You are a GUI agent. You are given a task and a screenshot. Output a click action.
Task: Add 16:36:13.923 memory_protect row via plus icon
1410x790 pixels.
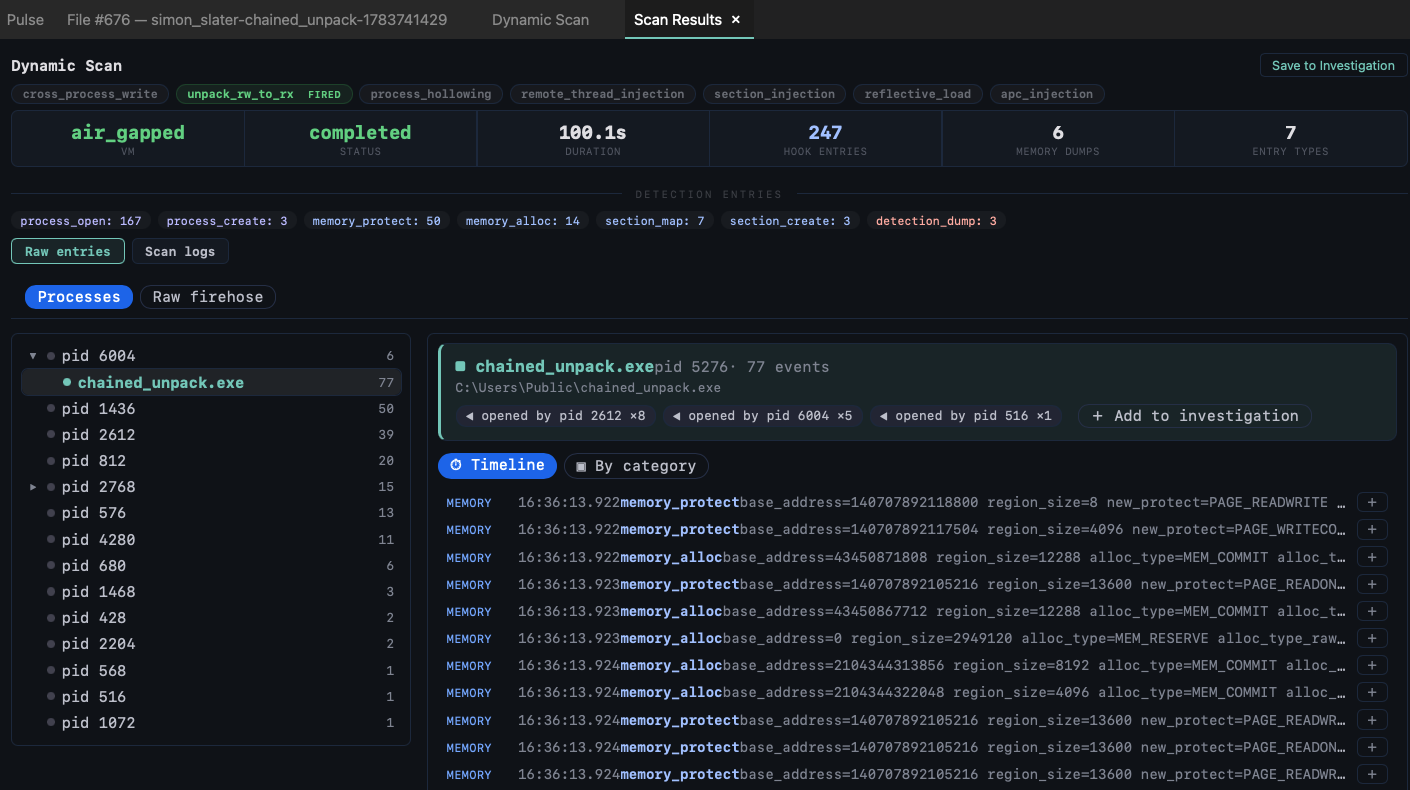(x=1372, y=584)
